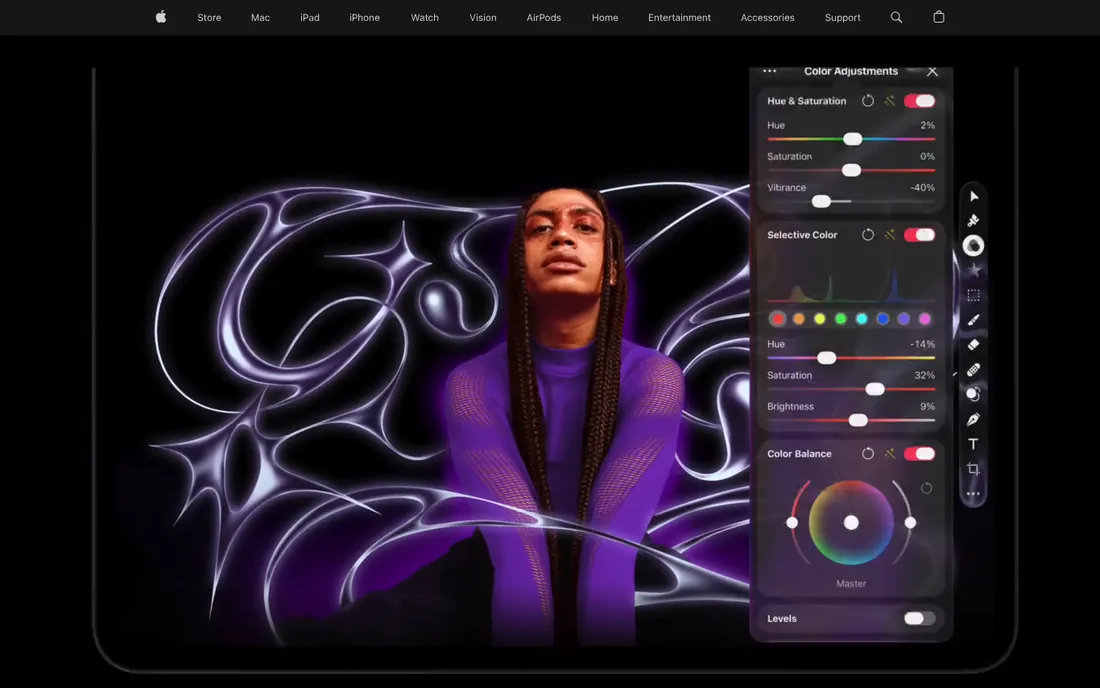Image resolution: width=1100 pixels, height=688 pixels.
Task: Turn off Color Balance toggle
Action: click(x=920, y=454)
